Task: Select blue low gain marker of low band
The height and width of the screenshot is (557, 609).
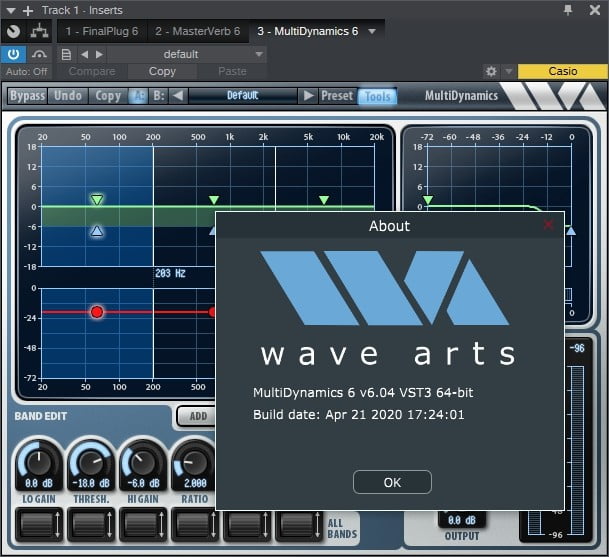Action: (97, 231)
